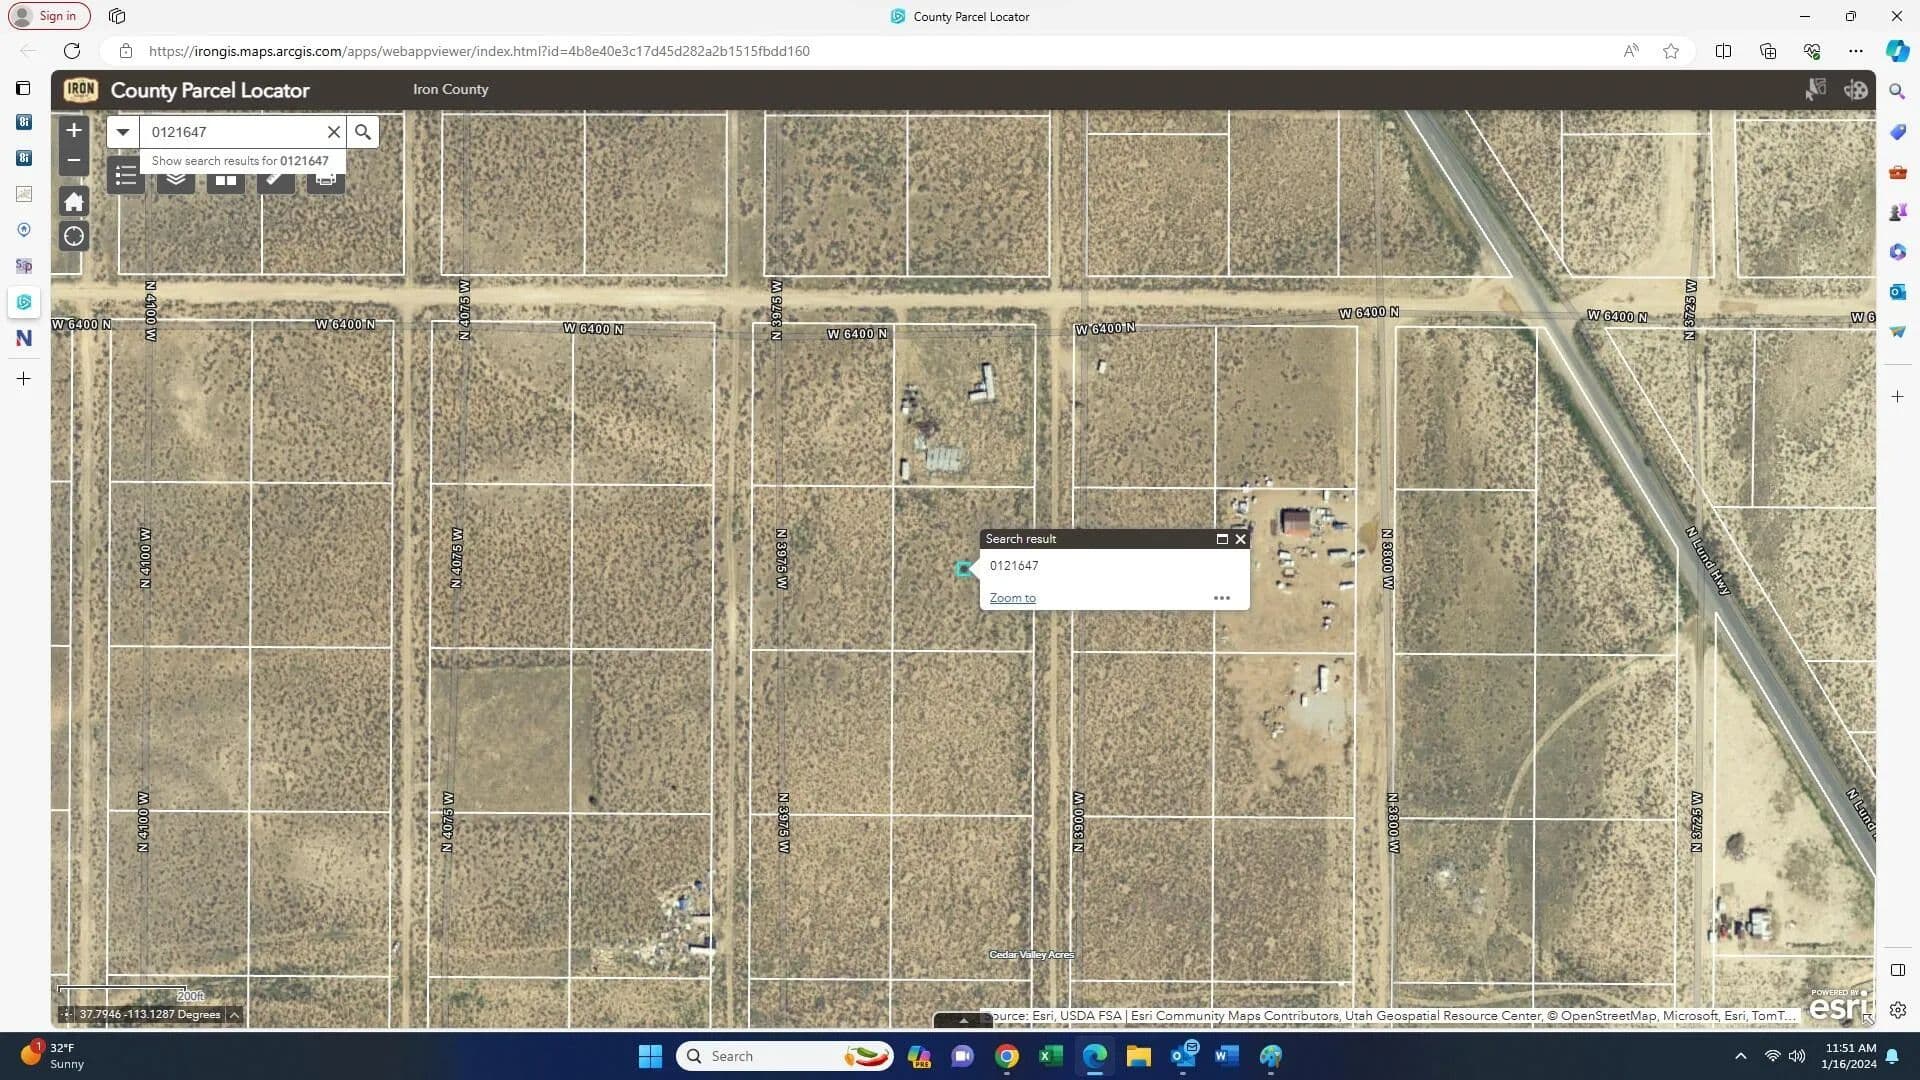1920x1080 pixels.
Task: Expand coordinate widget arrow near scale bar
Action: tap(234, 1015)
